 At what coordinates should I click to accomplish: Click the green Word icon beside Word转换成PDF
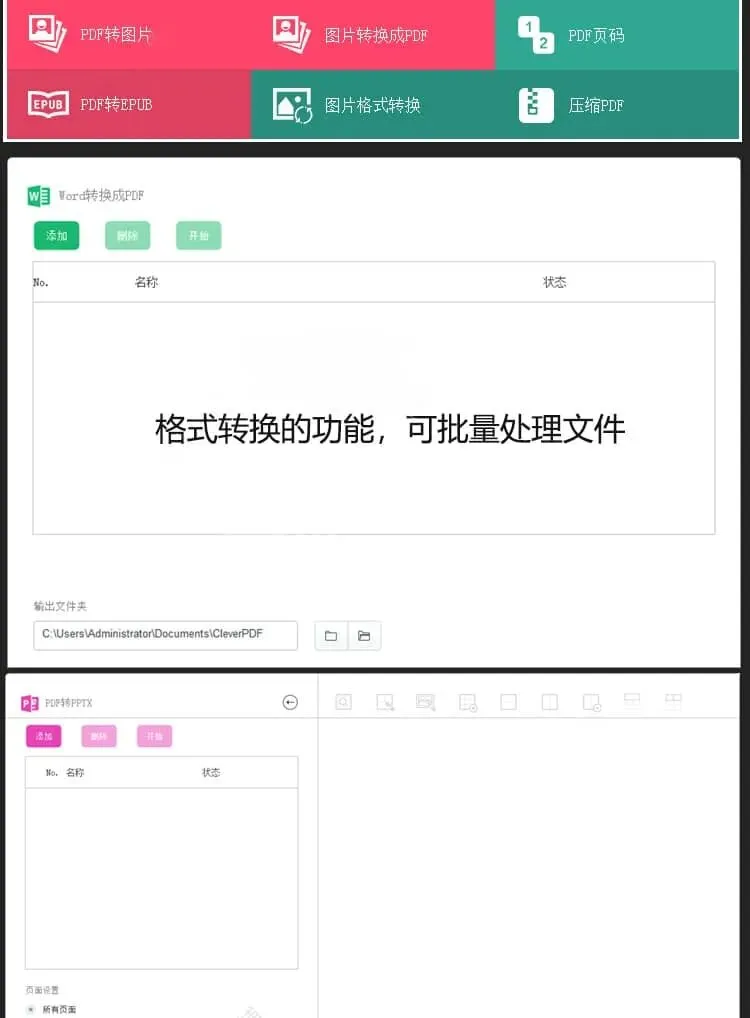[x=38, y=195]
